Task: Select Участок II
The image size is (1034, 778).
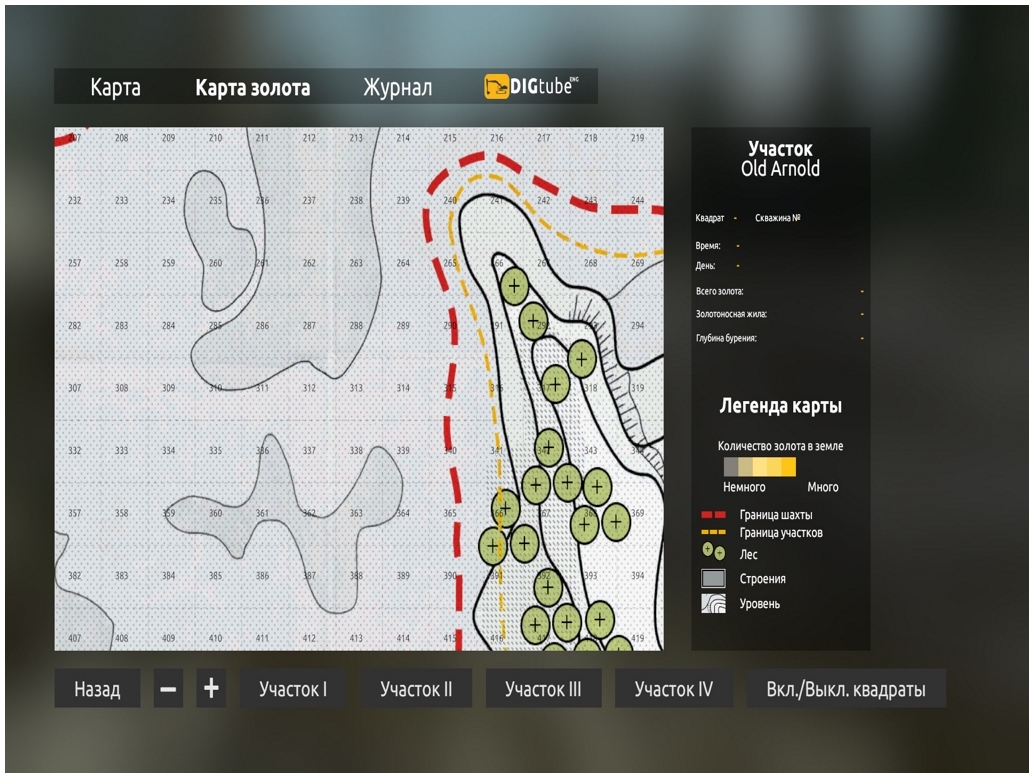Action: (416, 689)
